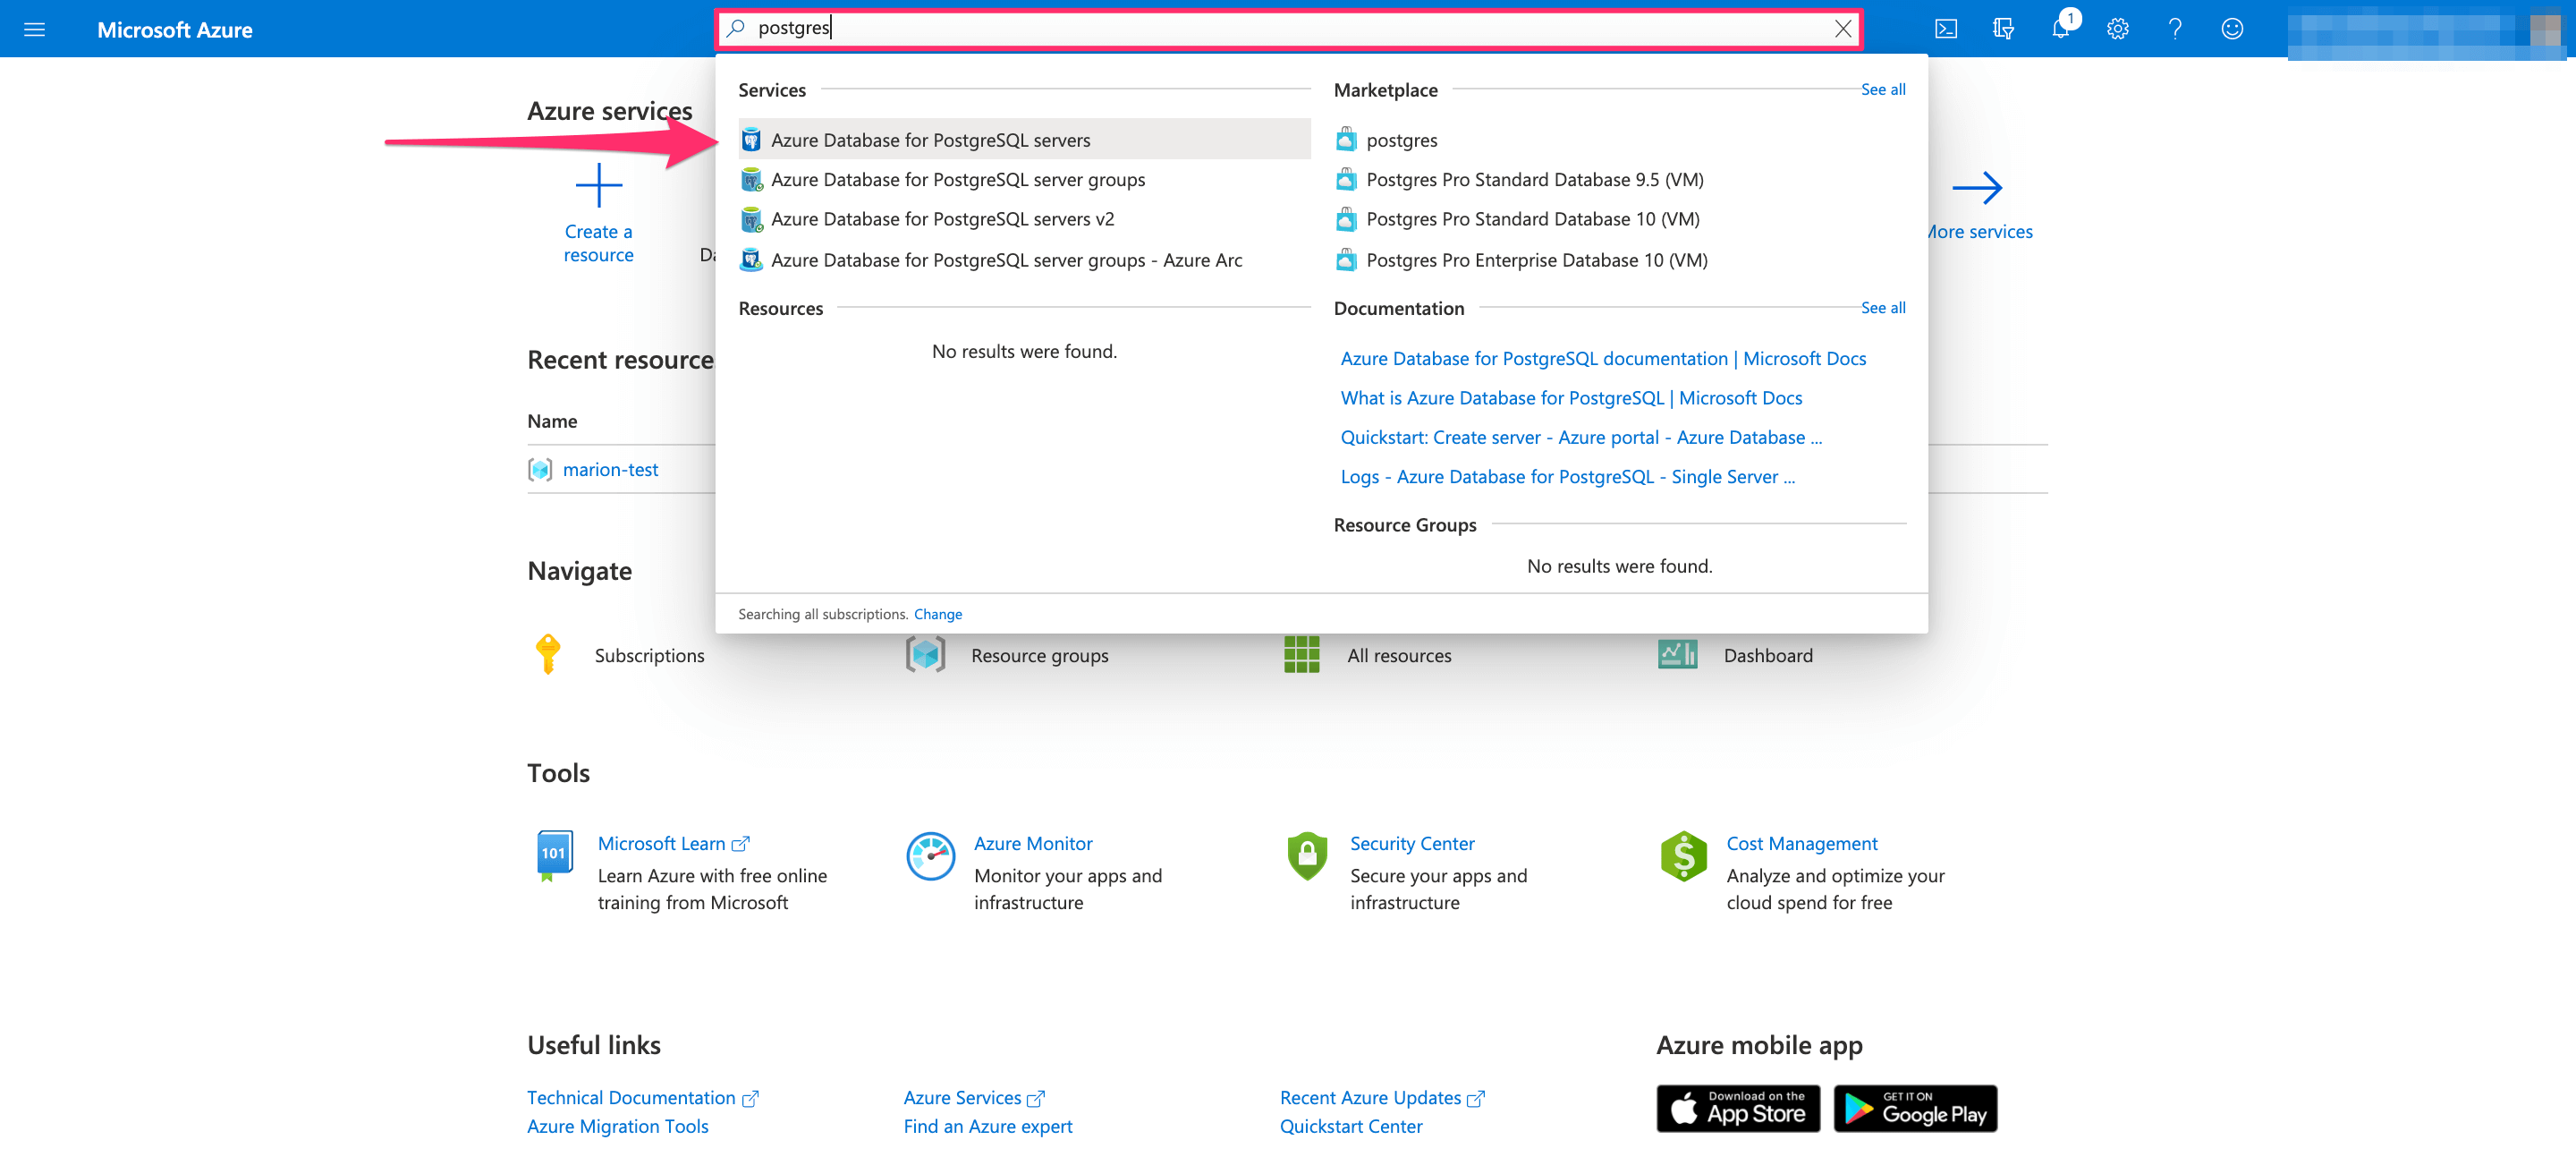Click the More services arrow
Viewport: 2576px width, 1174px height.
(x=1976, y=188)
